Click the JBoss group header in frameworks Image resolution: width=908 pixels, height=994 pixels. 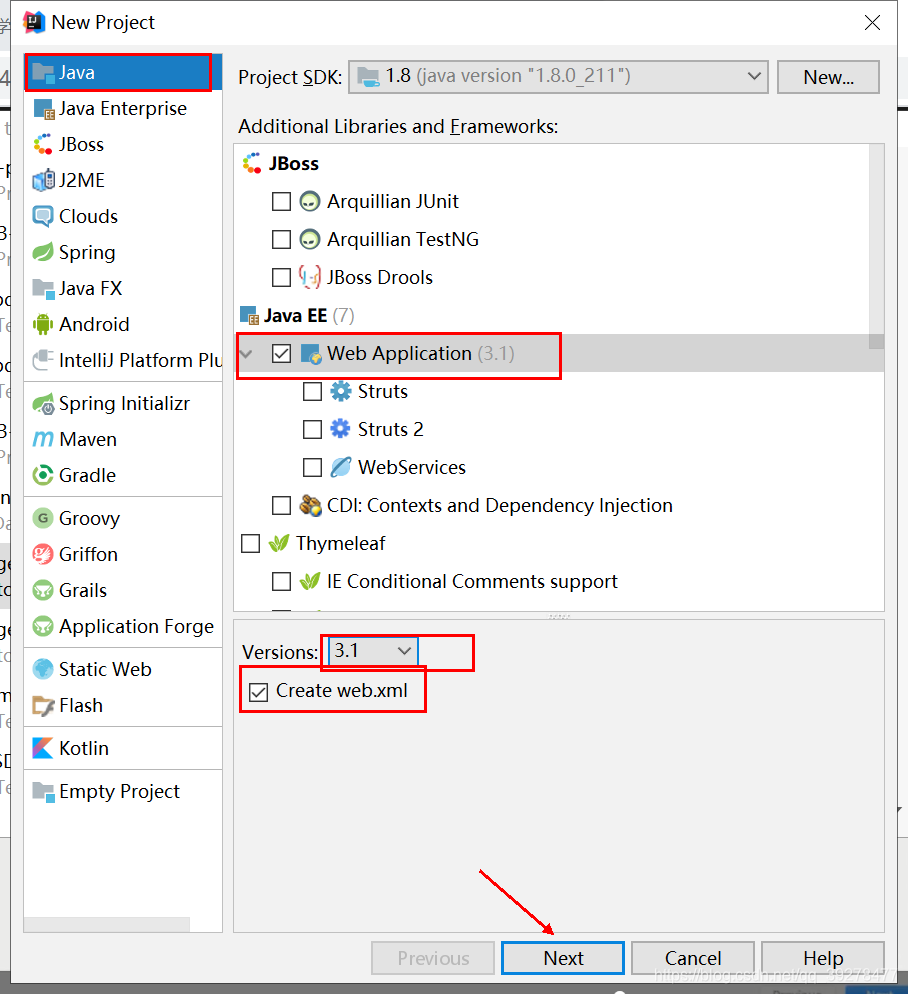point(280,164)
